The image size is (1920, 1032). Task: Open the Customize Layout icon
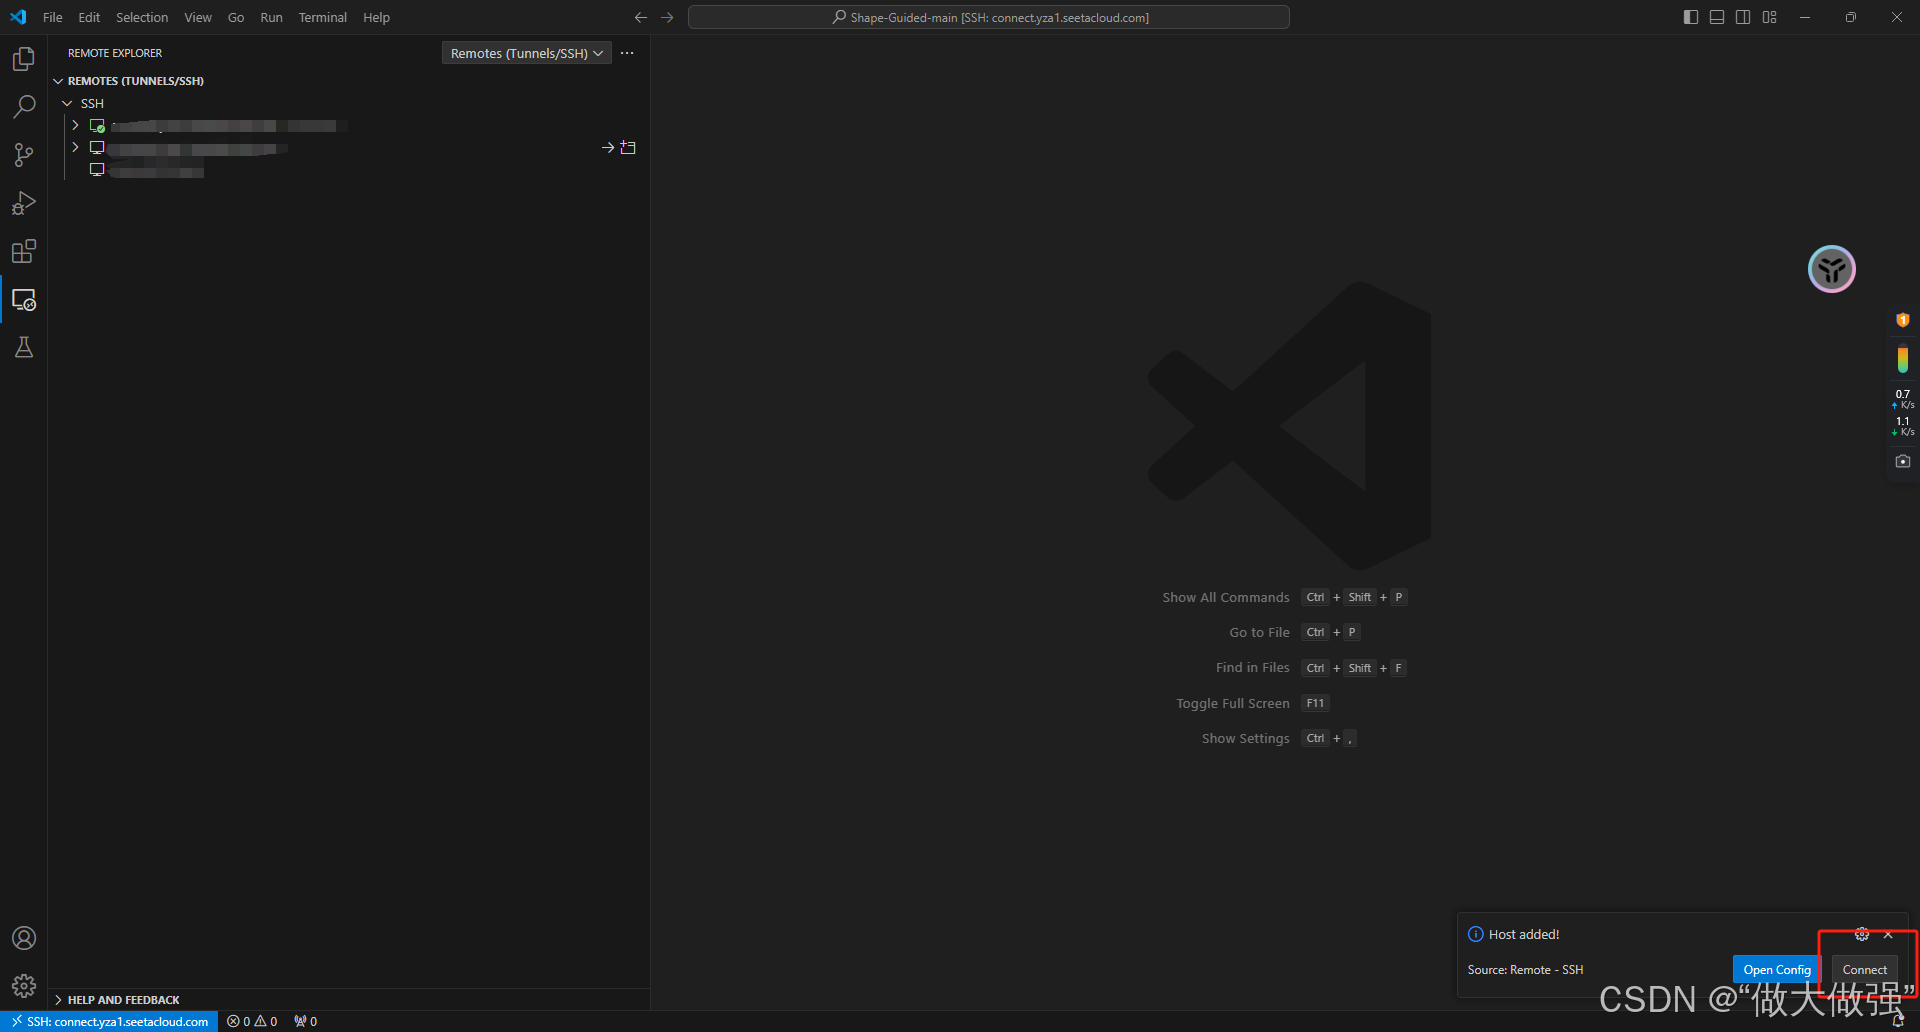coord(1770,17)
